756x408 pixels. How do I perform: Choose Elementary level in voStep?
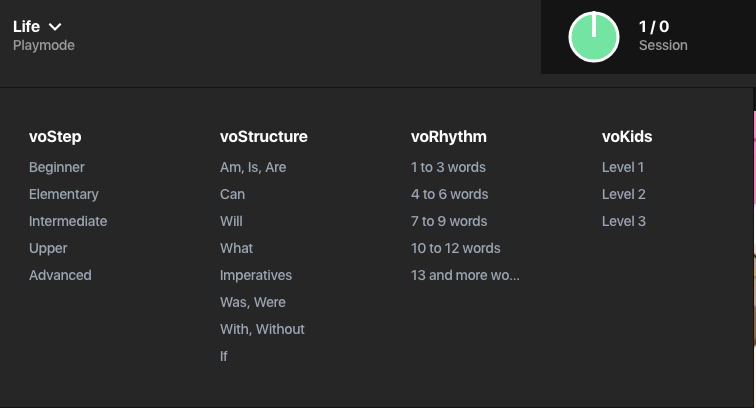[64, 194]
